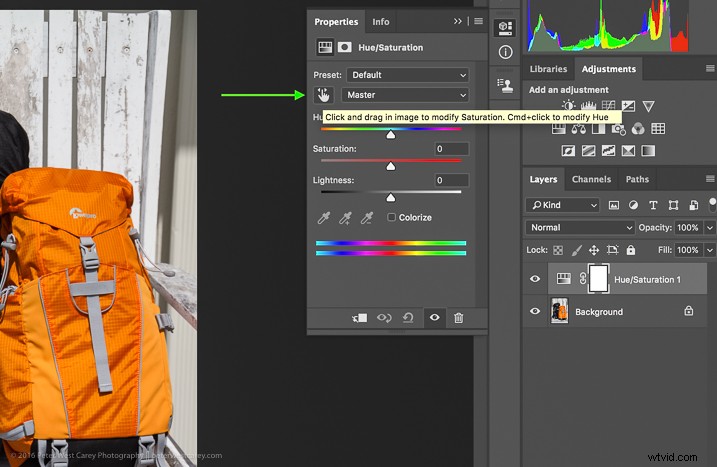
Task: Switch to the Libraries tab
Action: pyautogui.click(x=548, y=69)
